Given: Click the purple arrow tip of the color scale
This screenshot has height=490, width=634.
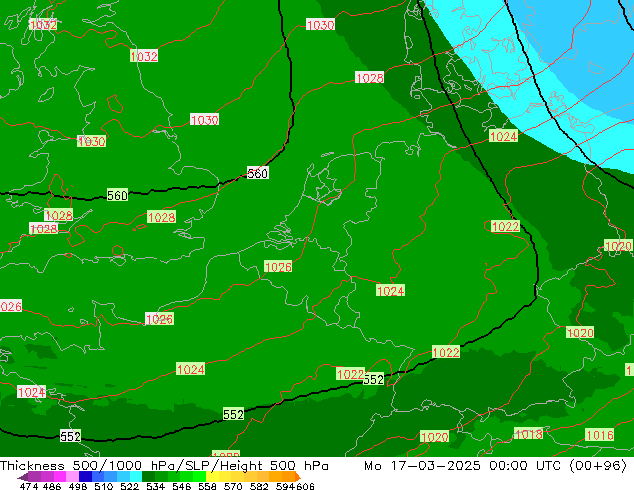Looking at the screenshot, I should pyautogui.click(x=22, y=477).
